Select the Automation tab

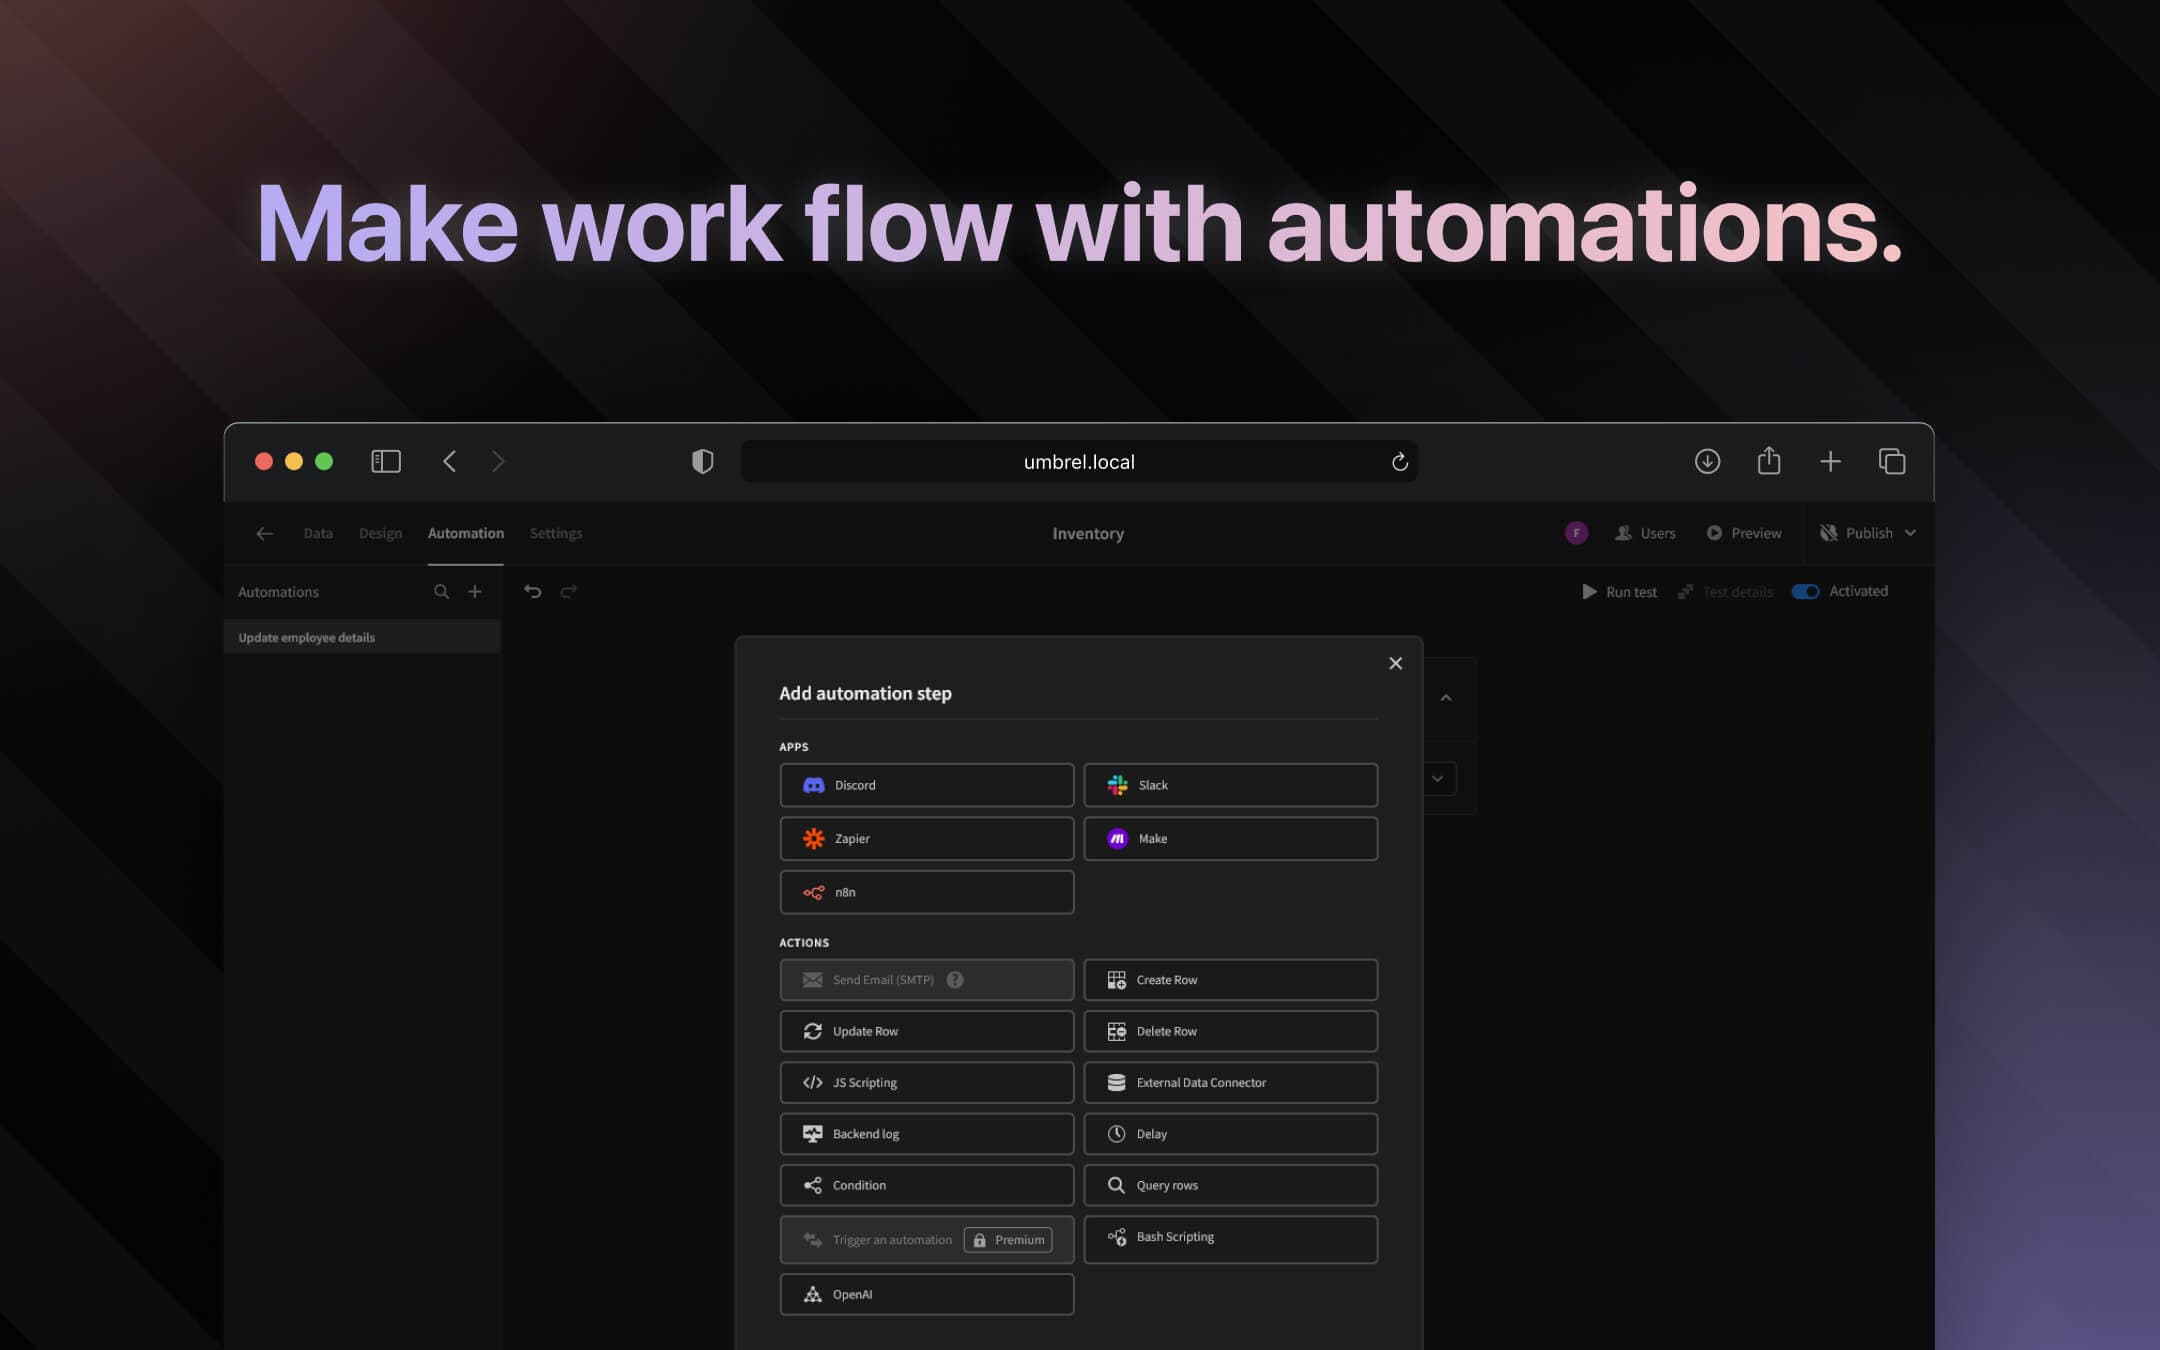[465, 533]
